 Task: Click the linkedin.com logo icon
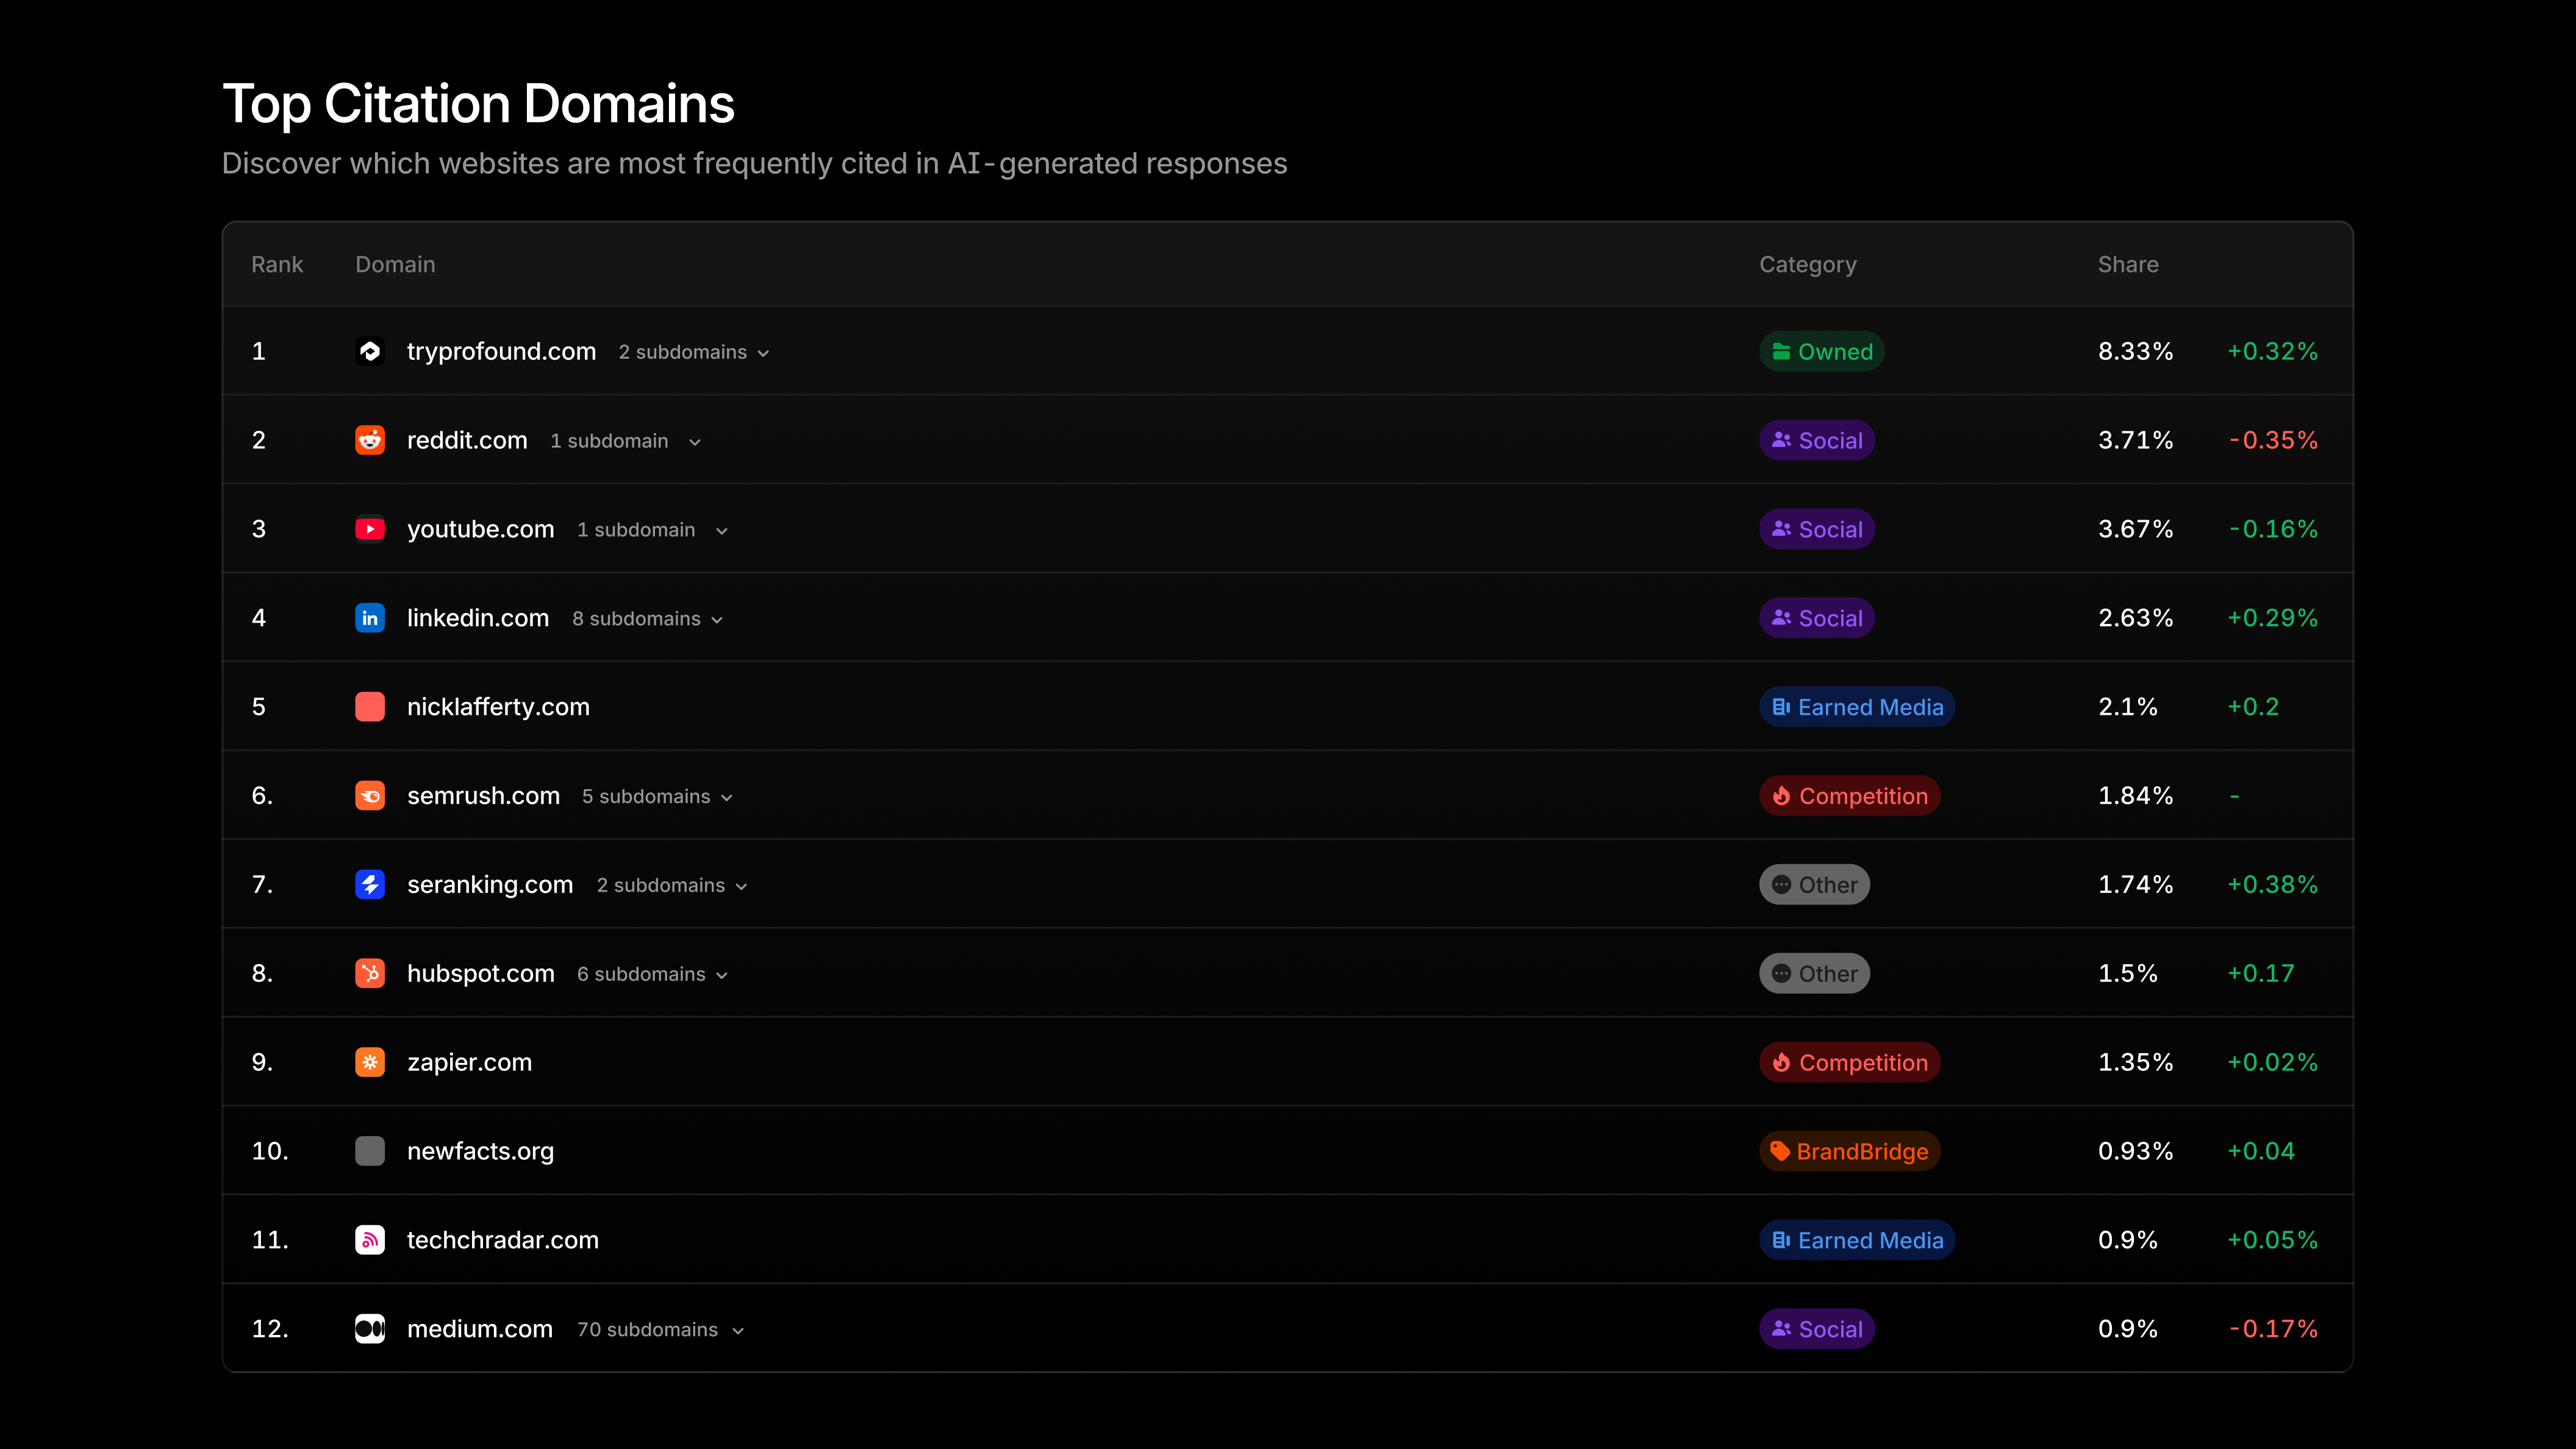point(370,618)
